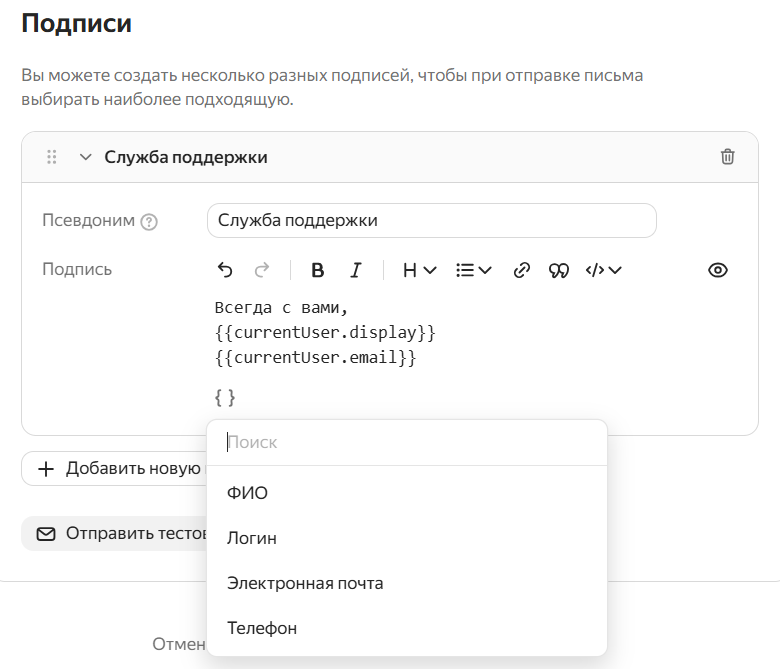Click the {{currentUser.display}} line in signature
Viewport: 780px width, 669px height.
(325, 332)
